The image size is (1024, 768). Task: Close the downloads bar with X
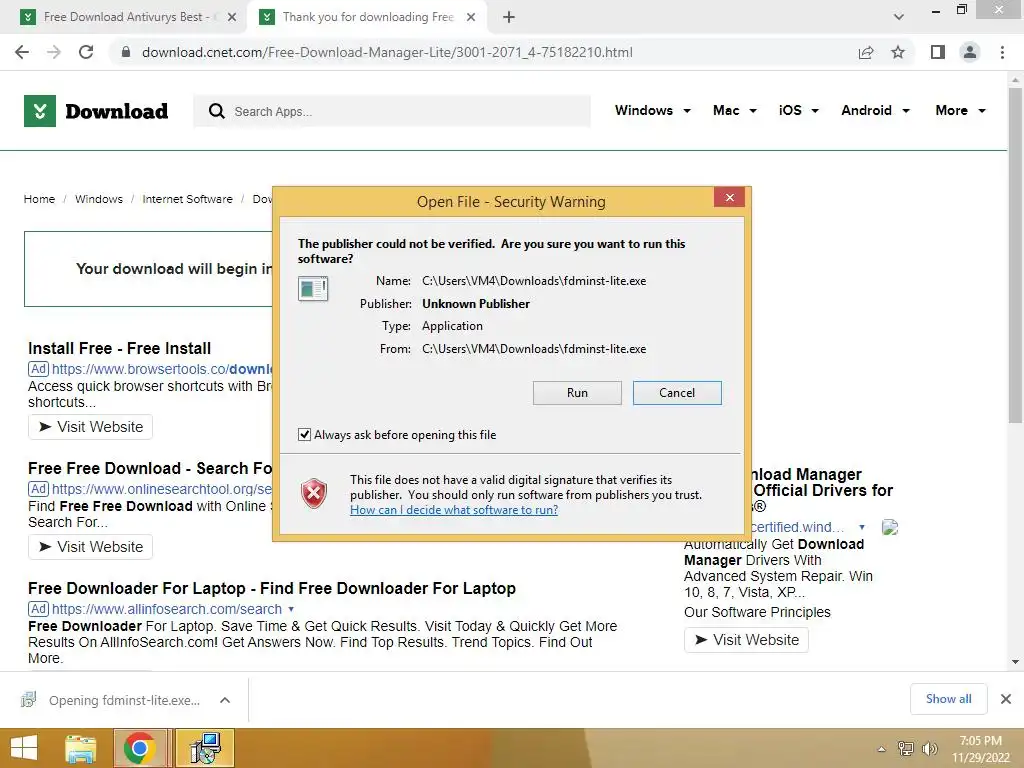(1006, 699)
